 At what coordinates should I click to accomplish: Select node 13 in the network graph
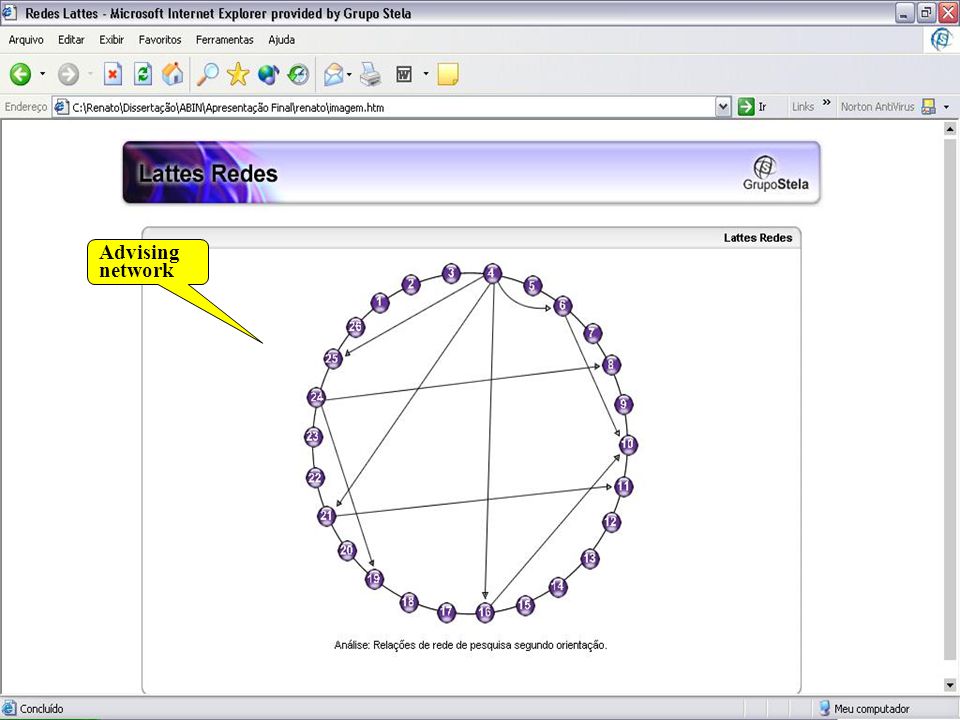pos(590,558)
